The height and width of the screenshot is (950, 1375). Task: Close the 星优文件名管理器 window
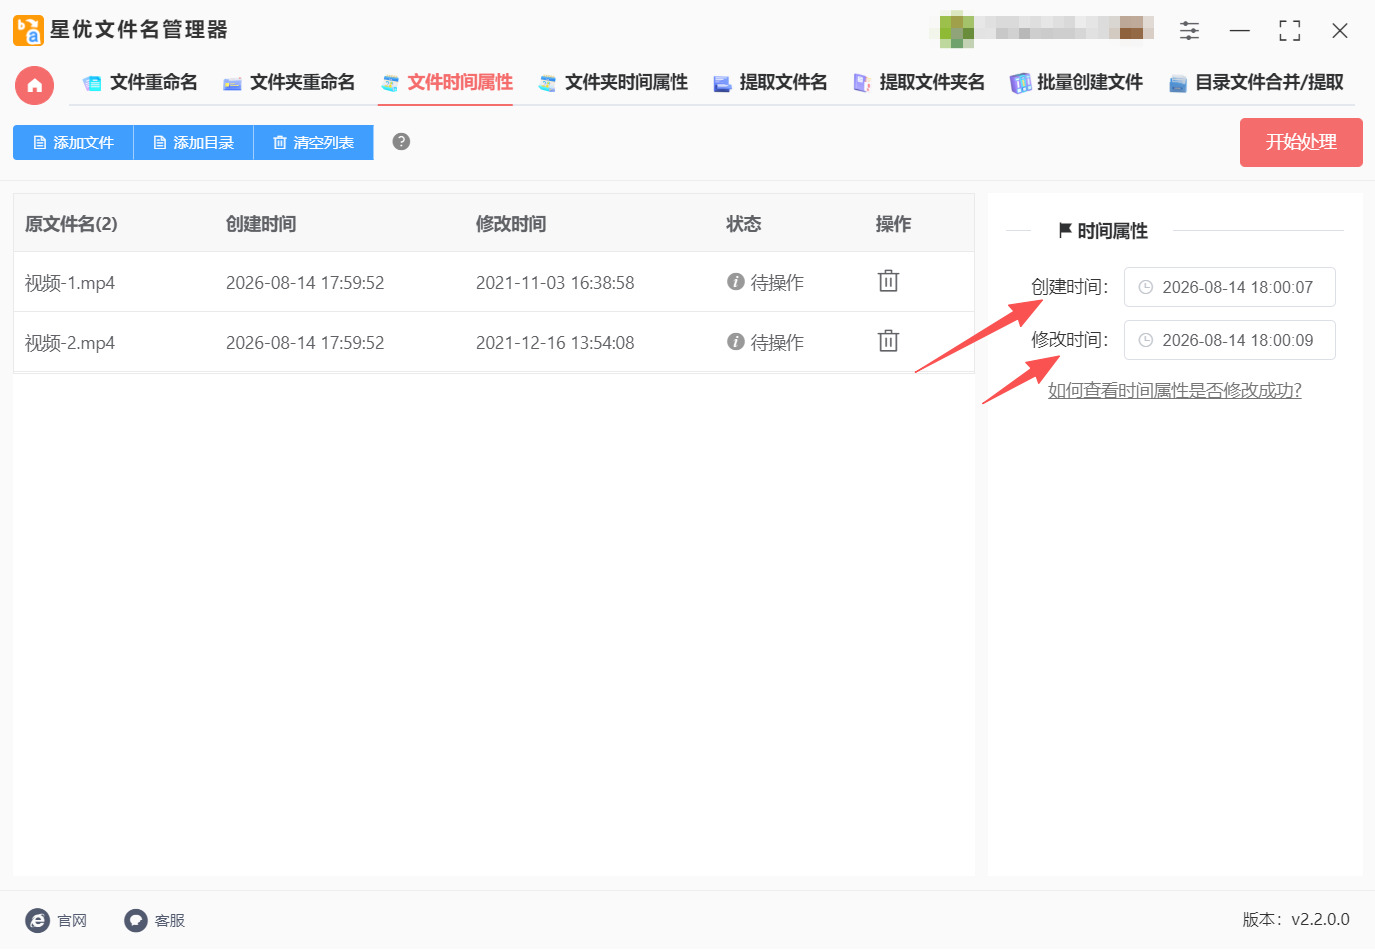[1340, 31]
